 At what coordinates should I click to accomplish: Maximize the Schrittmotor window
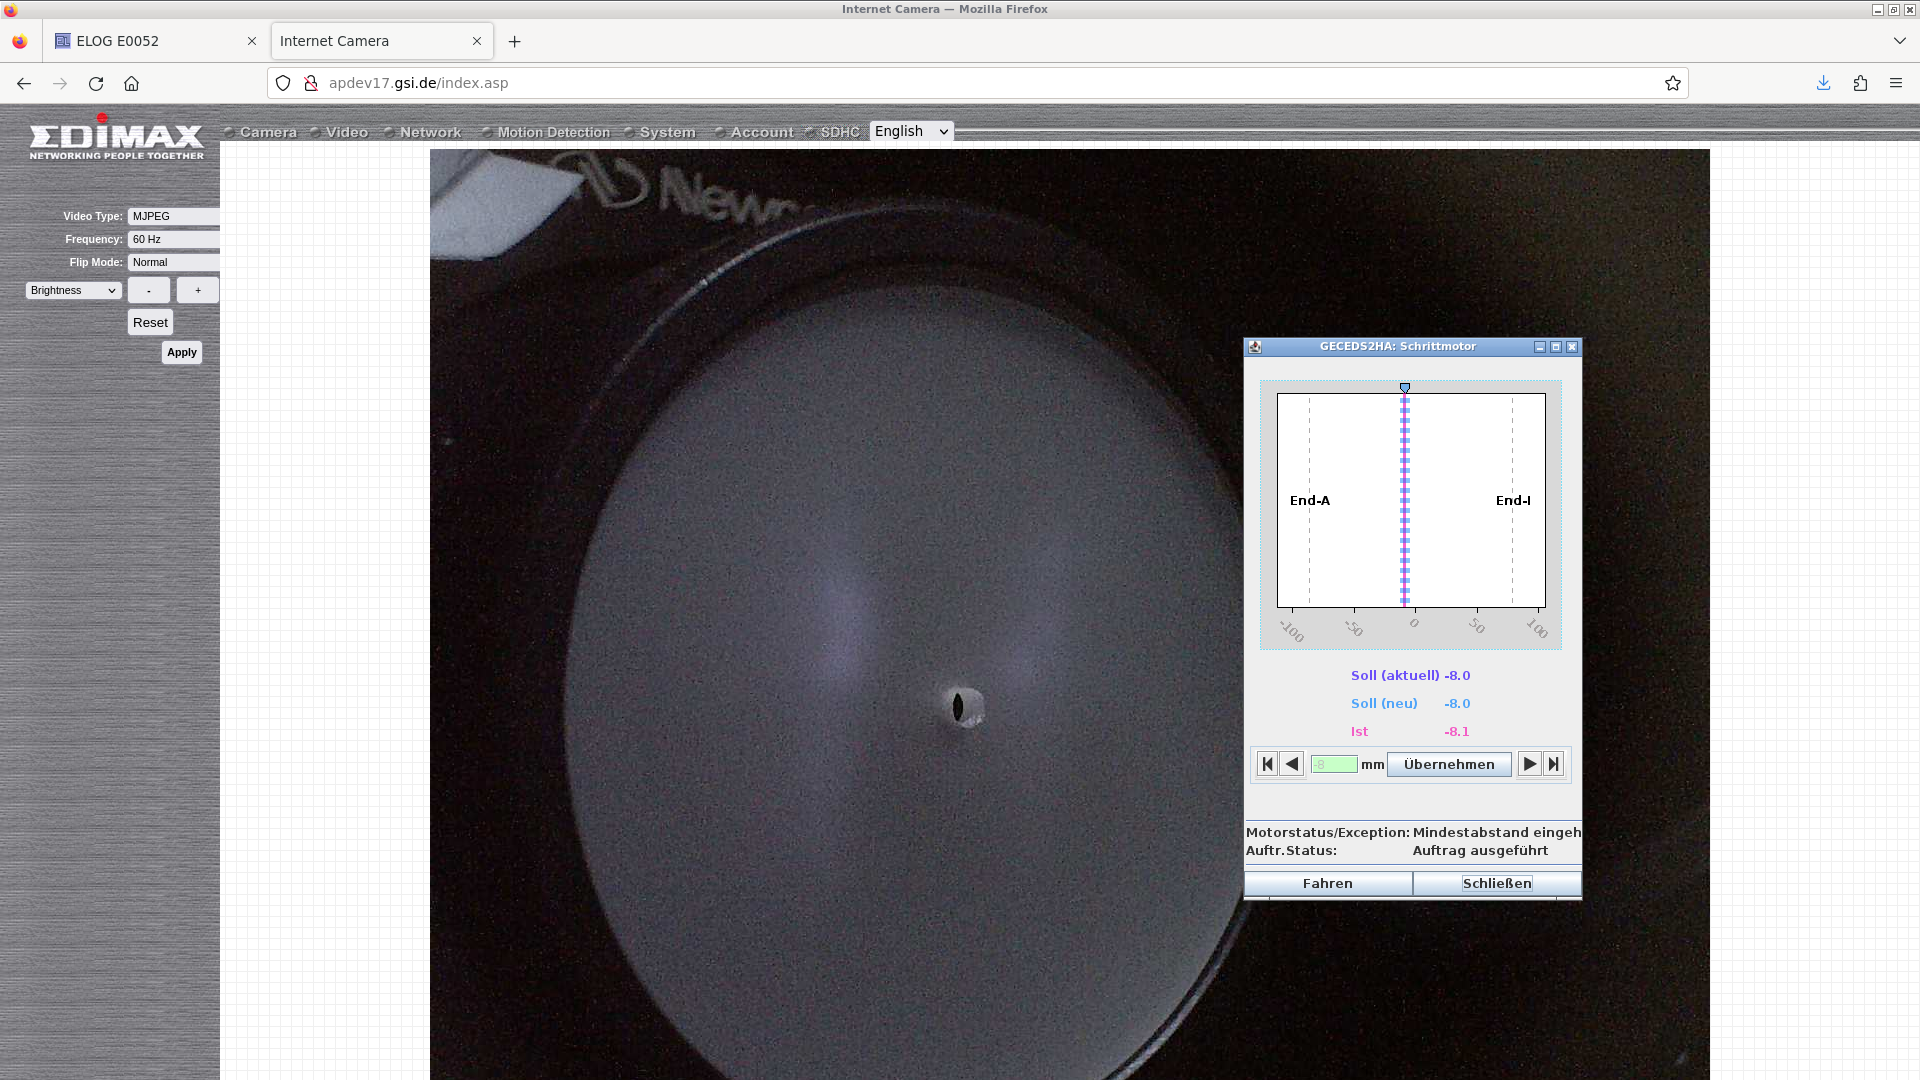[1556, 347]
